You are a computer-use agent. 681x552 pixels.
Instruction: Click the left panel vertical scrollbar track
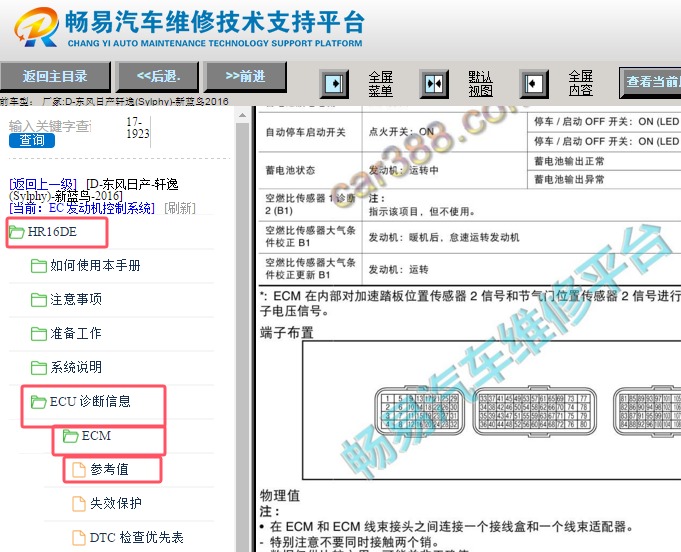tap(242, 337)
